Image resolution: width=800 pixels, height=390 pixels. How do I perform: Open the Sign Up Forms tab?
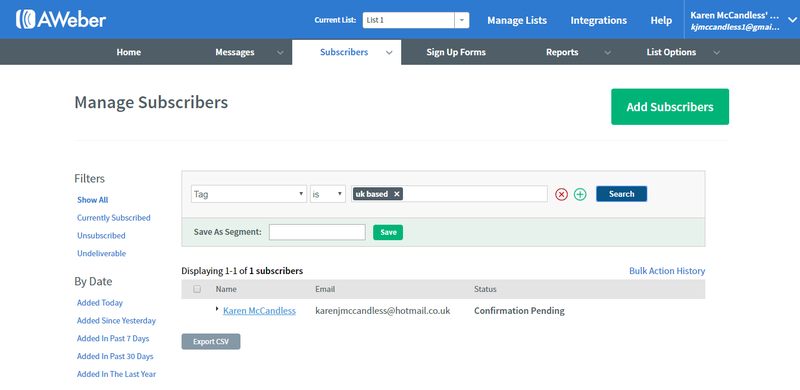pos(456,52)
